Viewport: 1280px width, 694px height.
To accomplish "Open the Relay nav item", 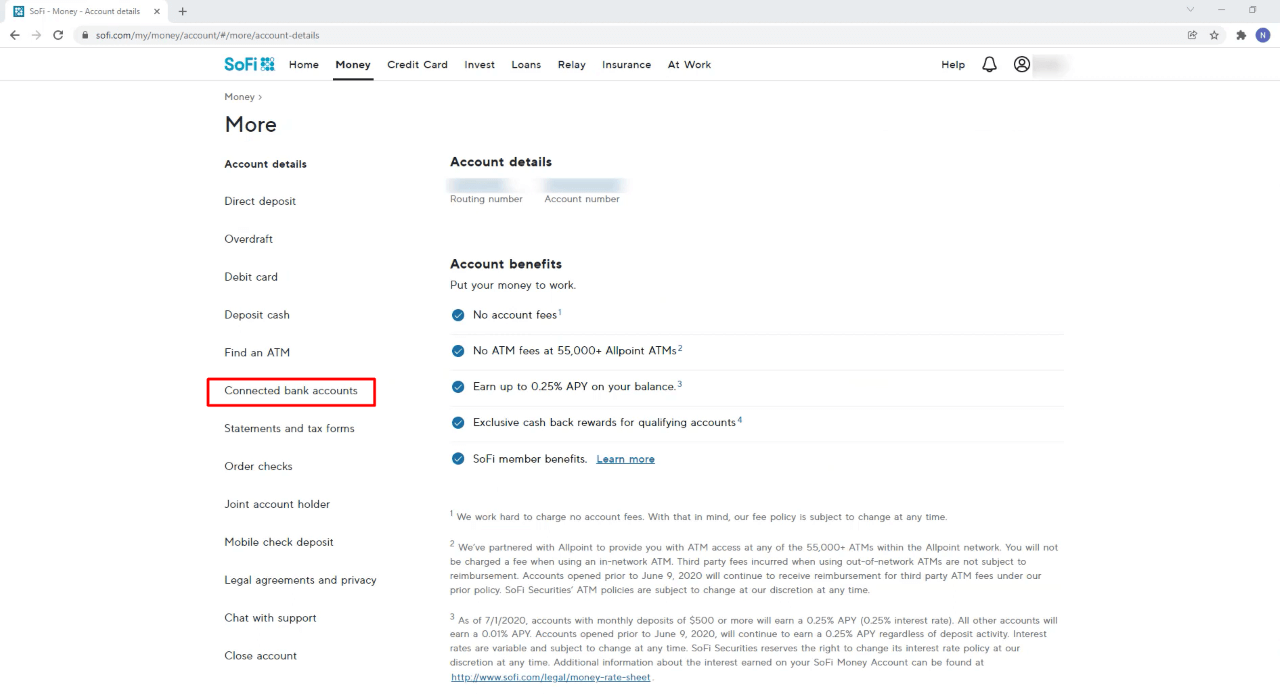I will [572, 64].
